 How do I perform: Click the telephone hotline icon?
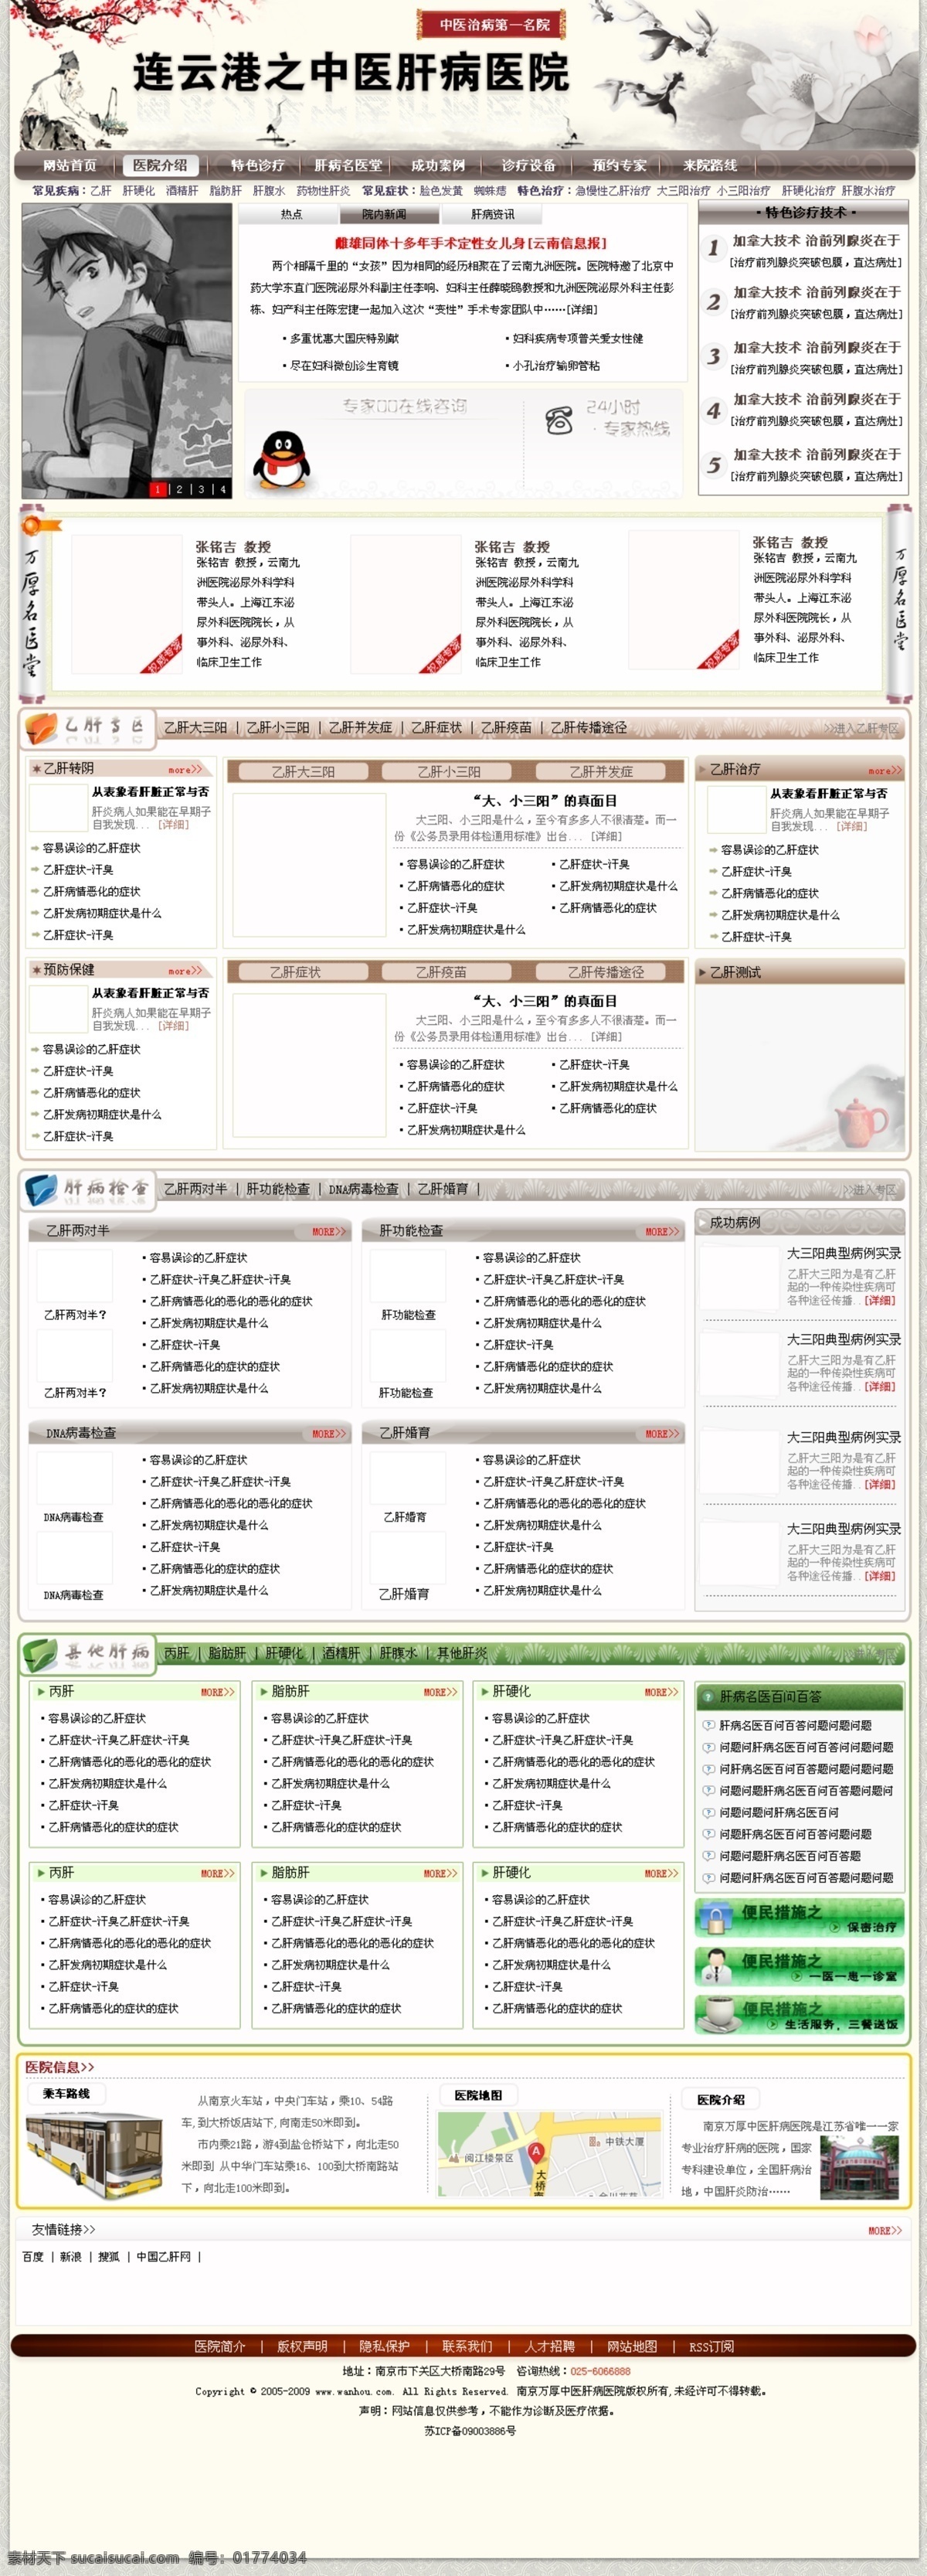pos(559,421)
